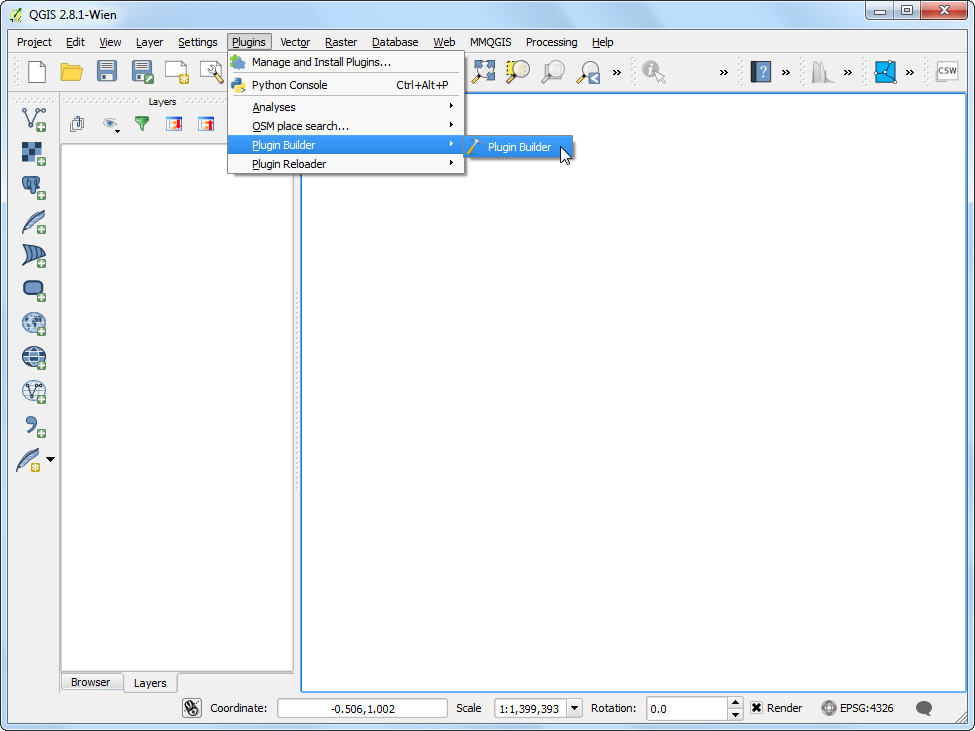Screen dimensions: 975x731
Task: Click the Zoom Last icon
Action: (x=587, y=71)
